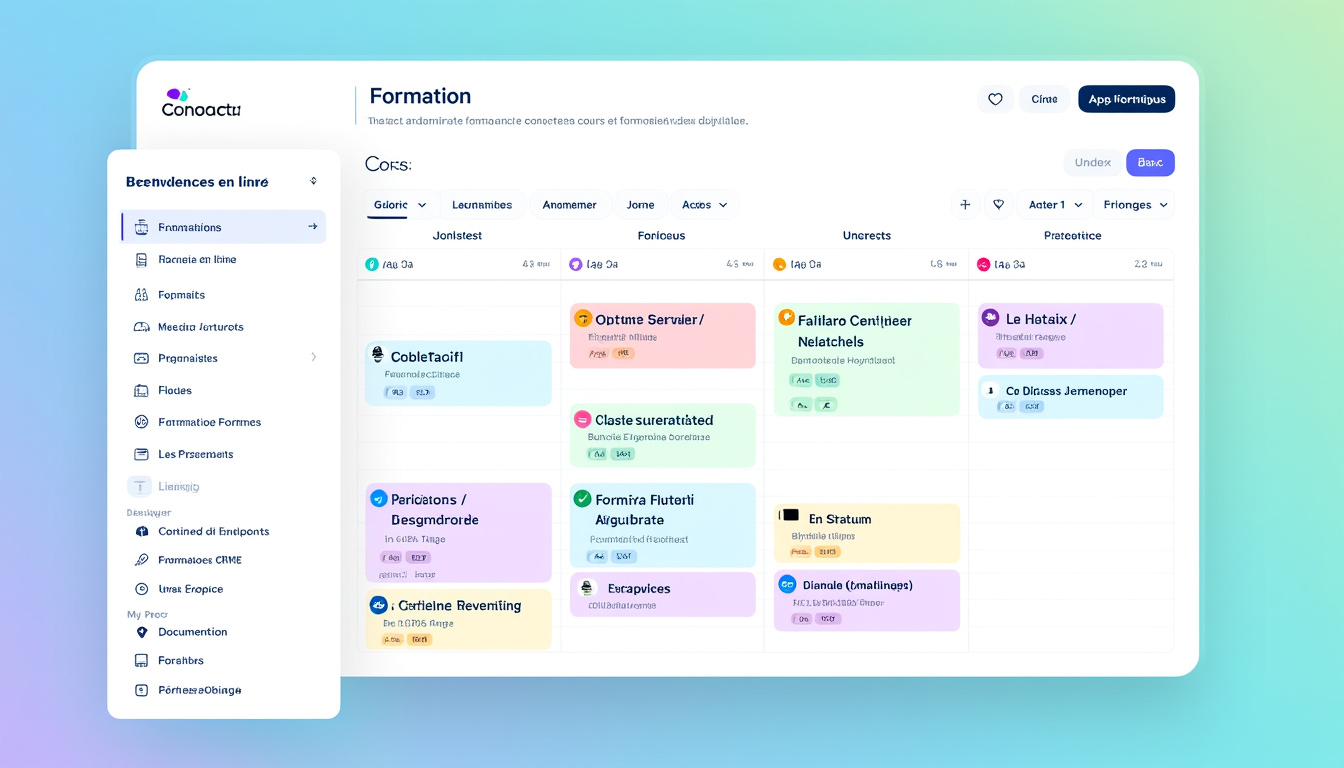
Task: Click the Urast Eropice sidebar icon
Action: (140, 589)
